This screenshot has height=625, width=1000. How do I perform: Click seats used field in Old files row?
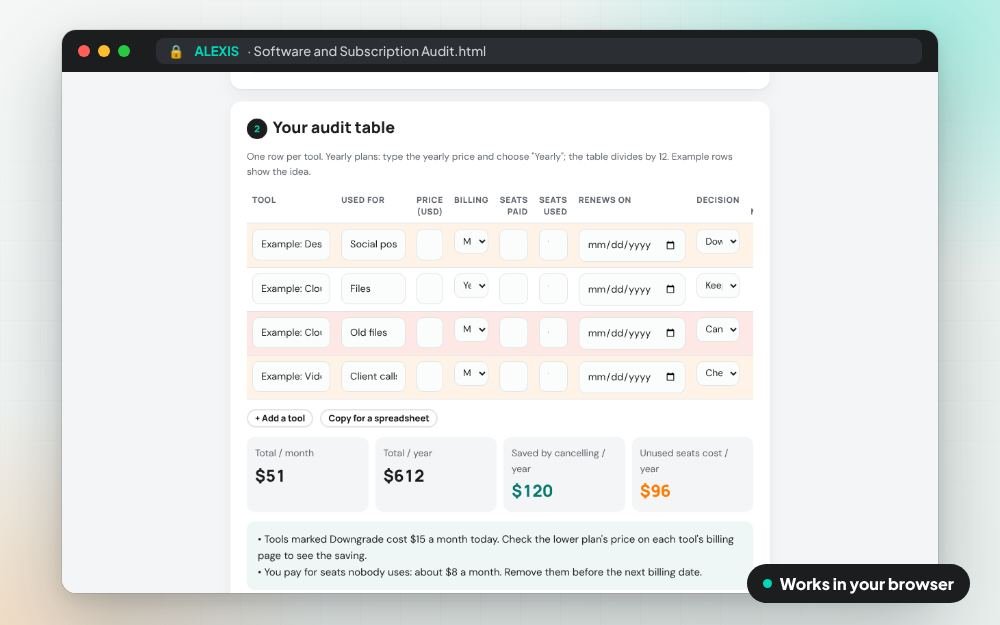[x=554, y=333]
